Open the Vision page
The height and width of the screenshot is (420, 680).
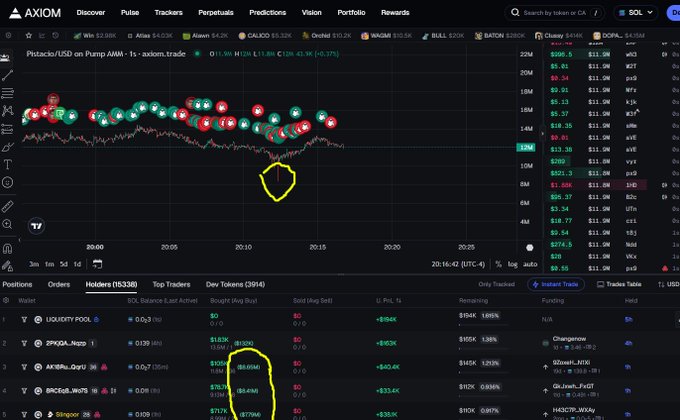(x=311, y=13)
